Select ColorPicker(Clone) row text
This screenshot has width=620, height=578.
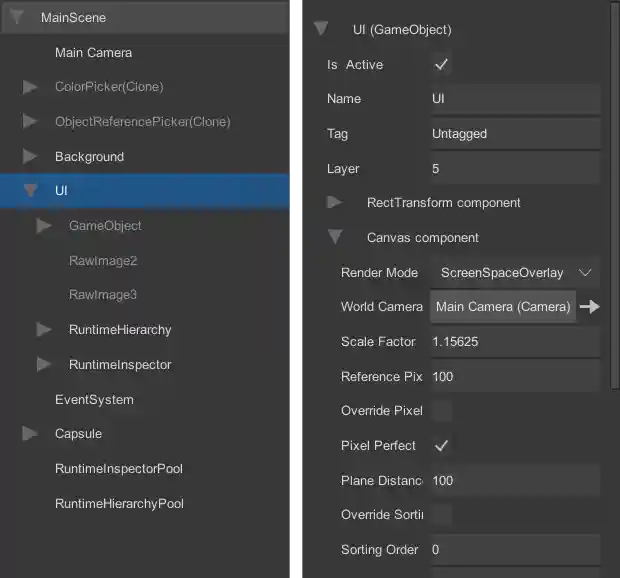109,87
